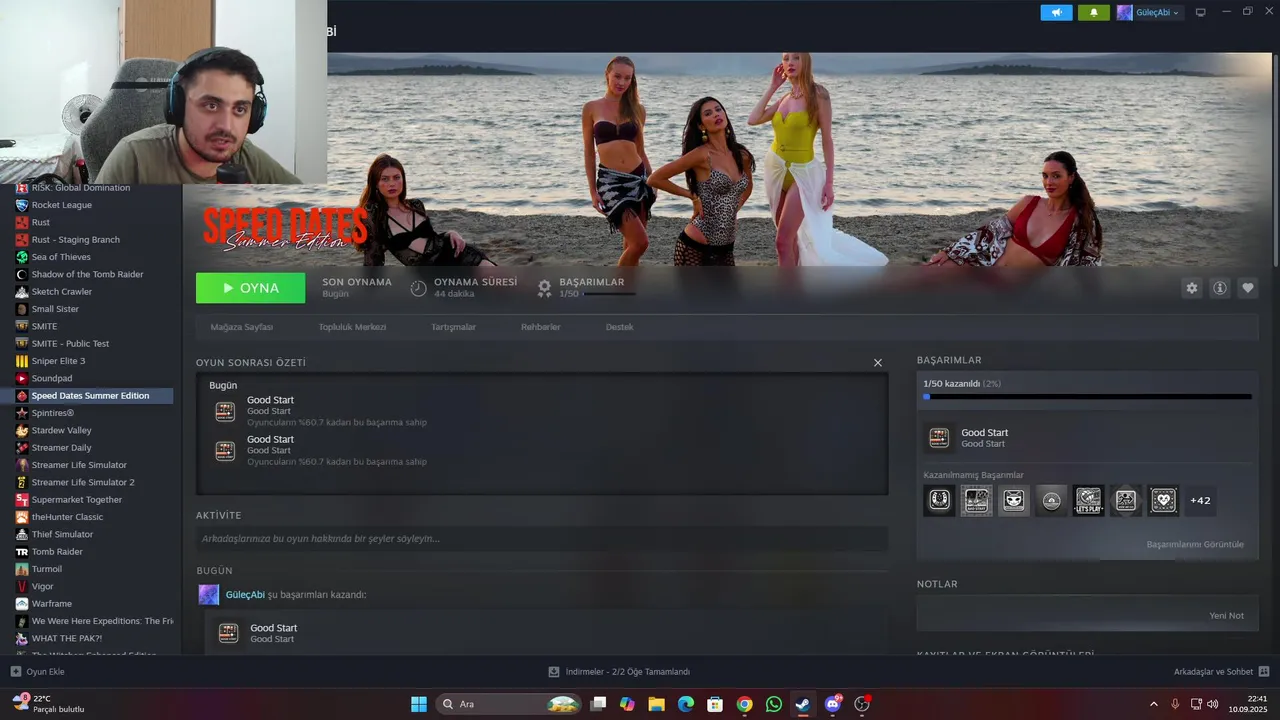Open Discord from taskbar
The image size is (1280, 720).
tap(832, 704)
